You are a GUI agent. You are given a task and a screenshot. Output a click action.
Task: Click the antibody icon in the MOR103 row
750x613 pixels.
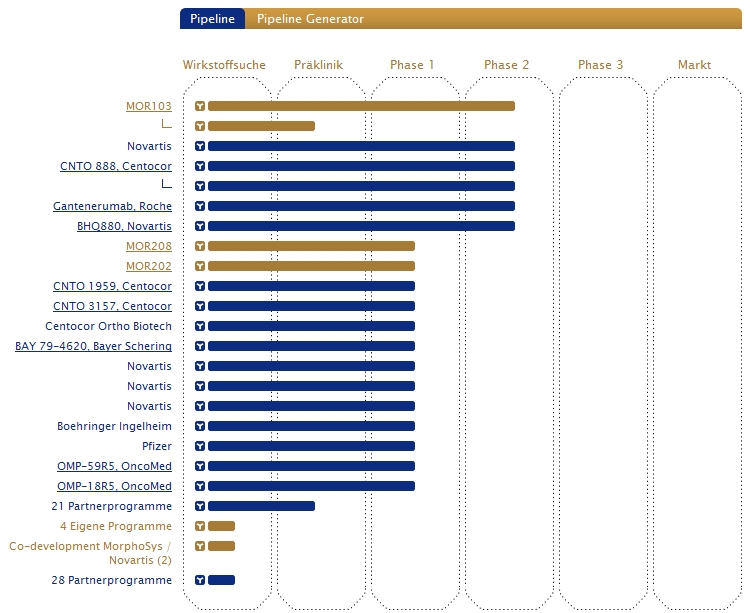click(x=200, y=106)
